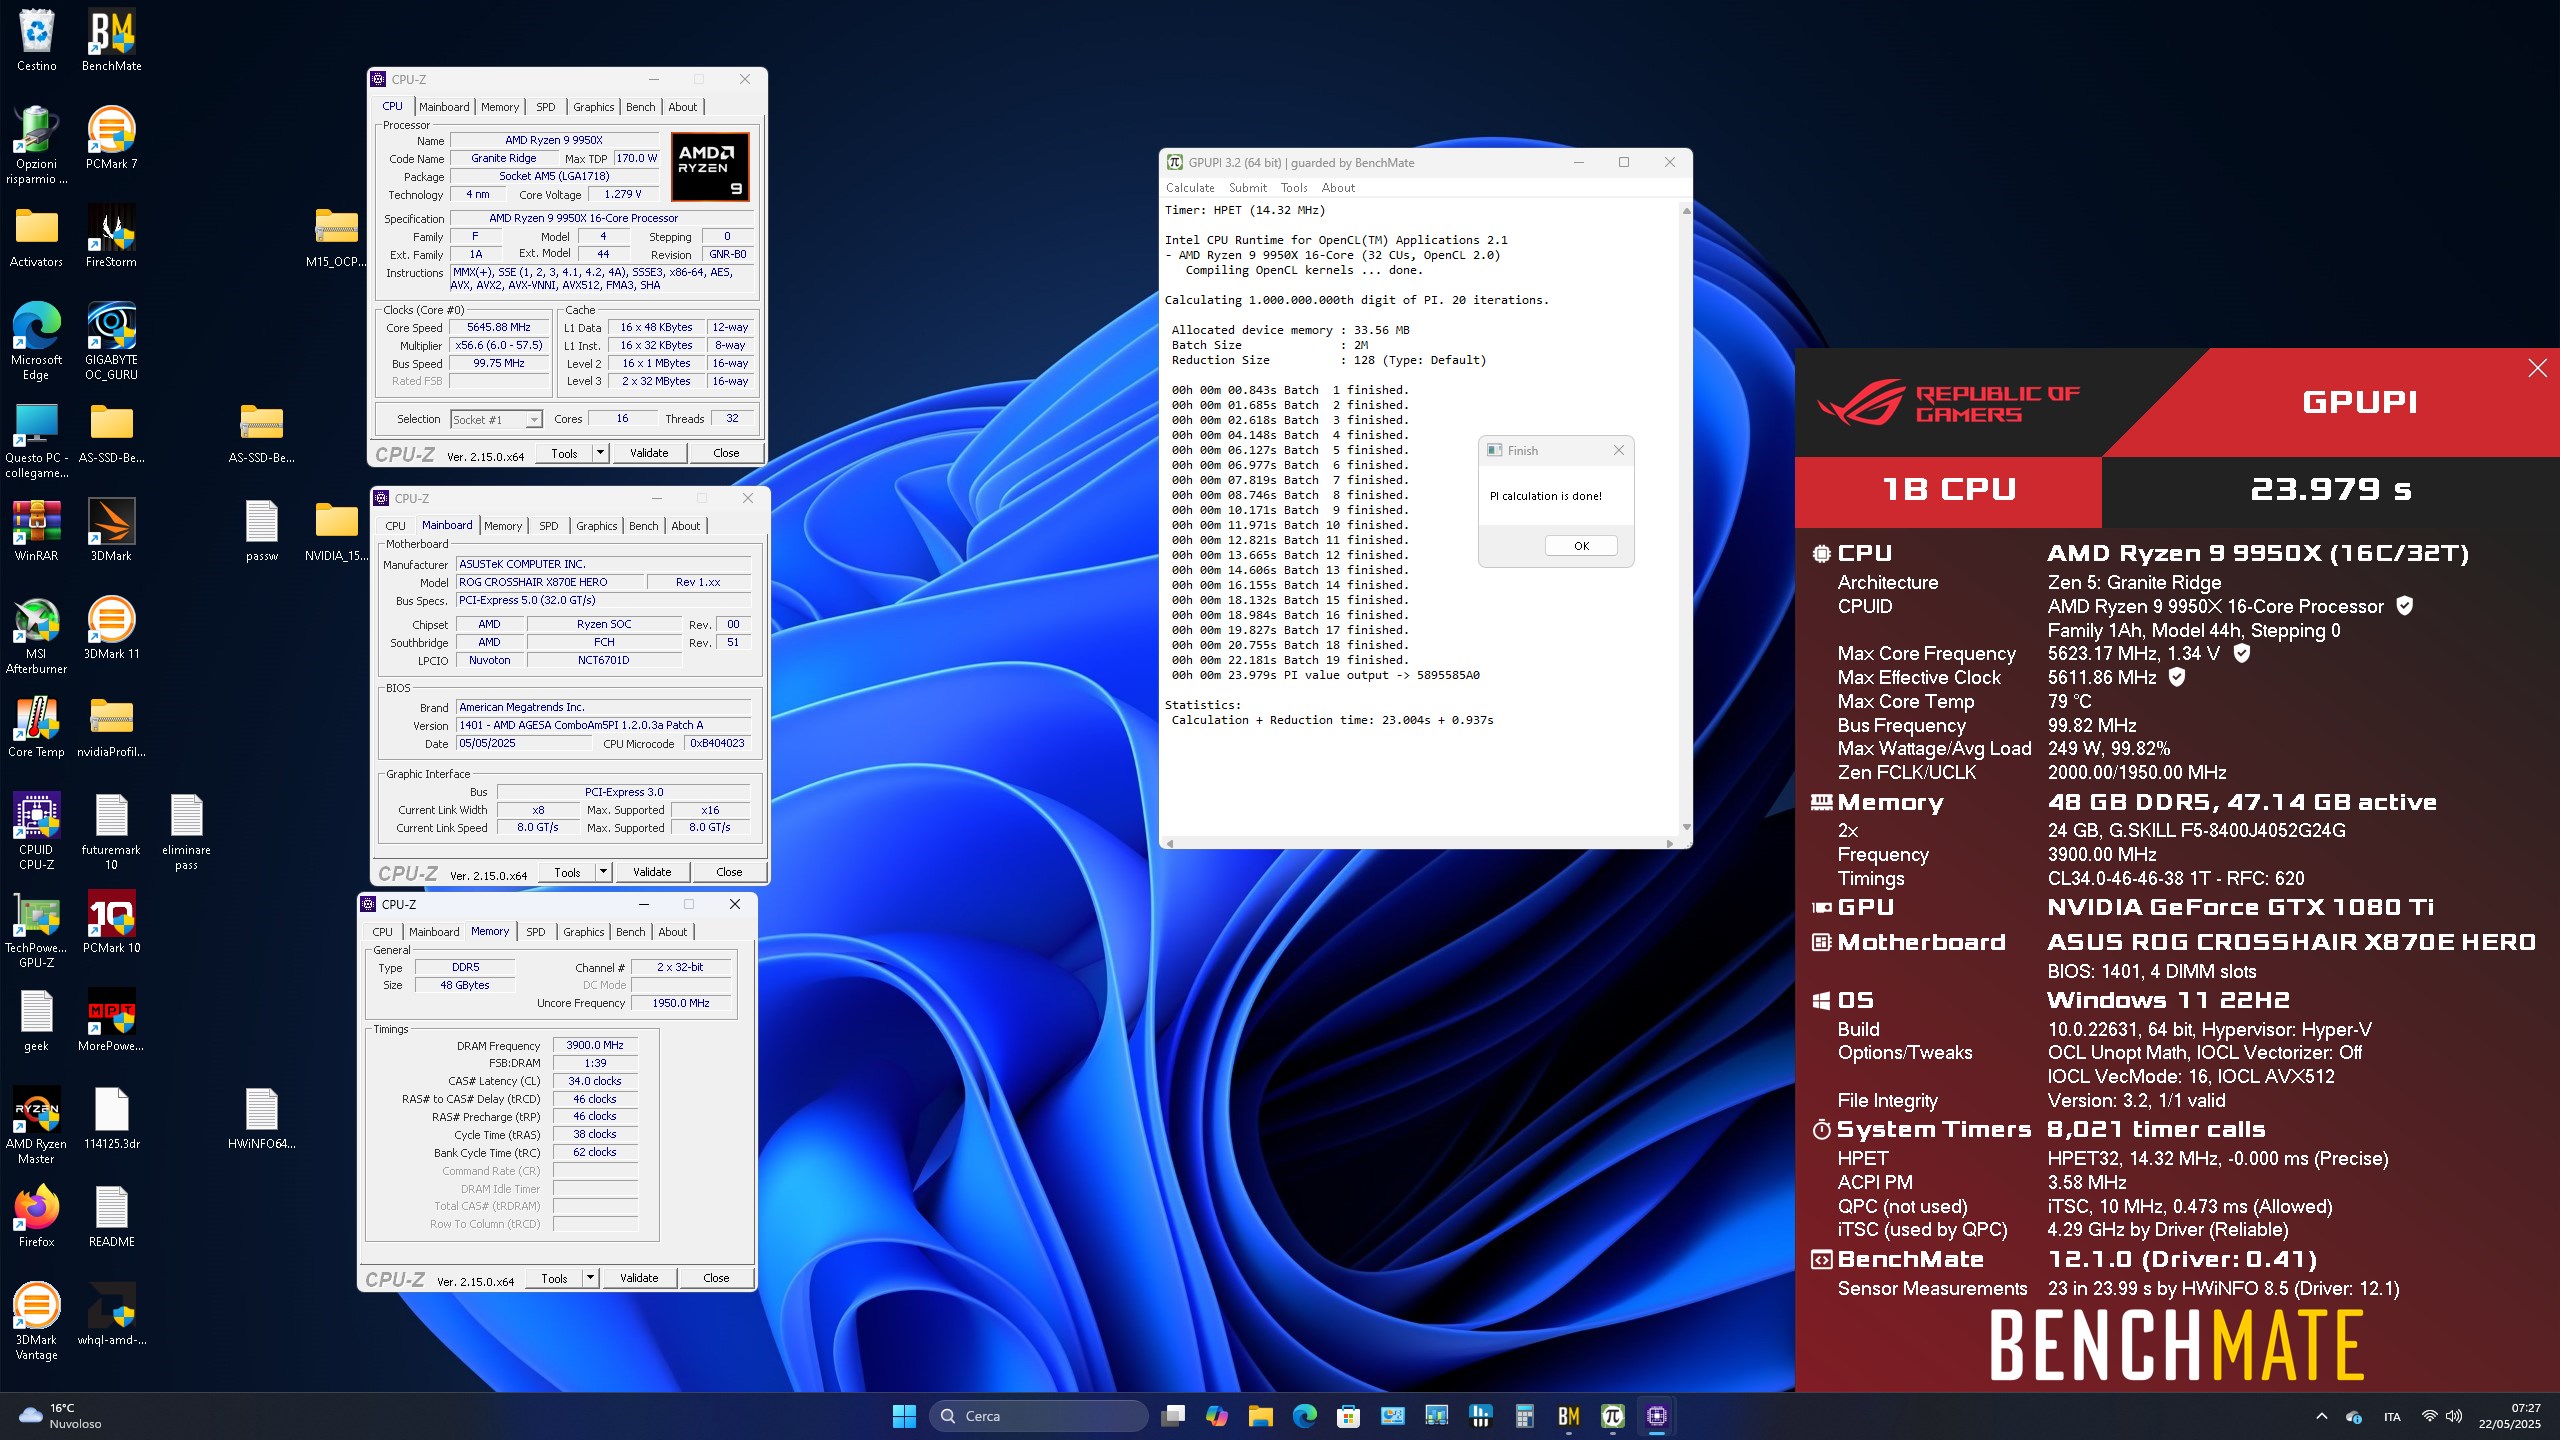This screenshot has width=2560, height=1440.
Task: Switch to About tab in CPU-Z Memory window
Action: click(673, 932)
